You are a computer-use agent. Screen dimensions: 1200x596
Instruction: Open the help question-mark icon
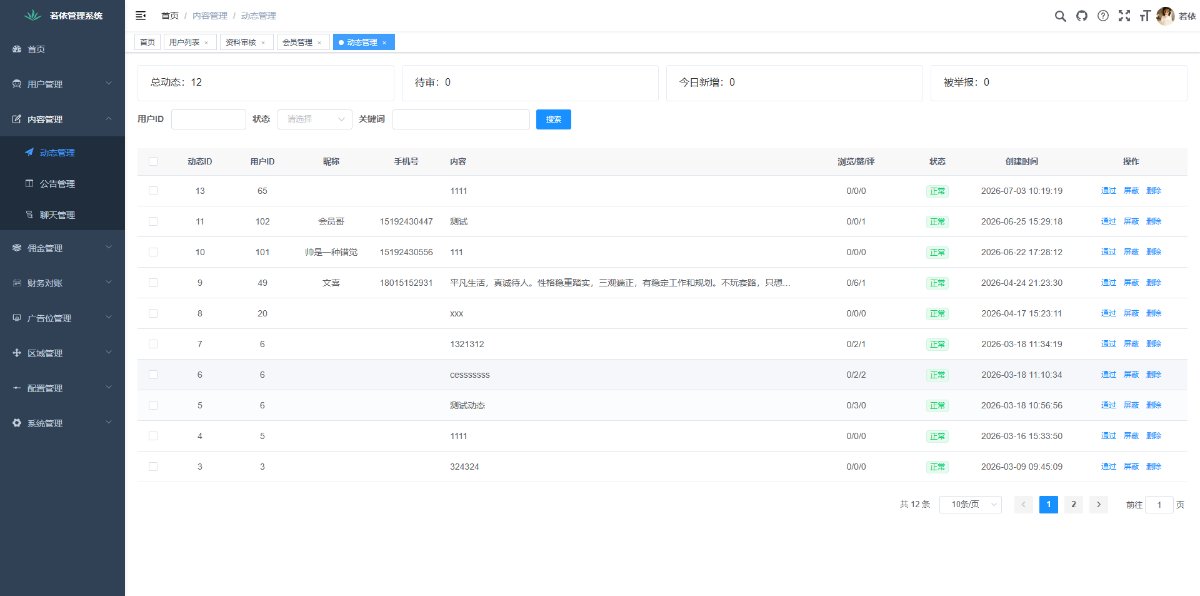point(1103,16)
